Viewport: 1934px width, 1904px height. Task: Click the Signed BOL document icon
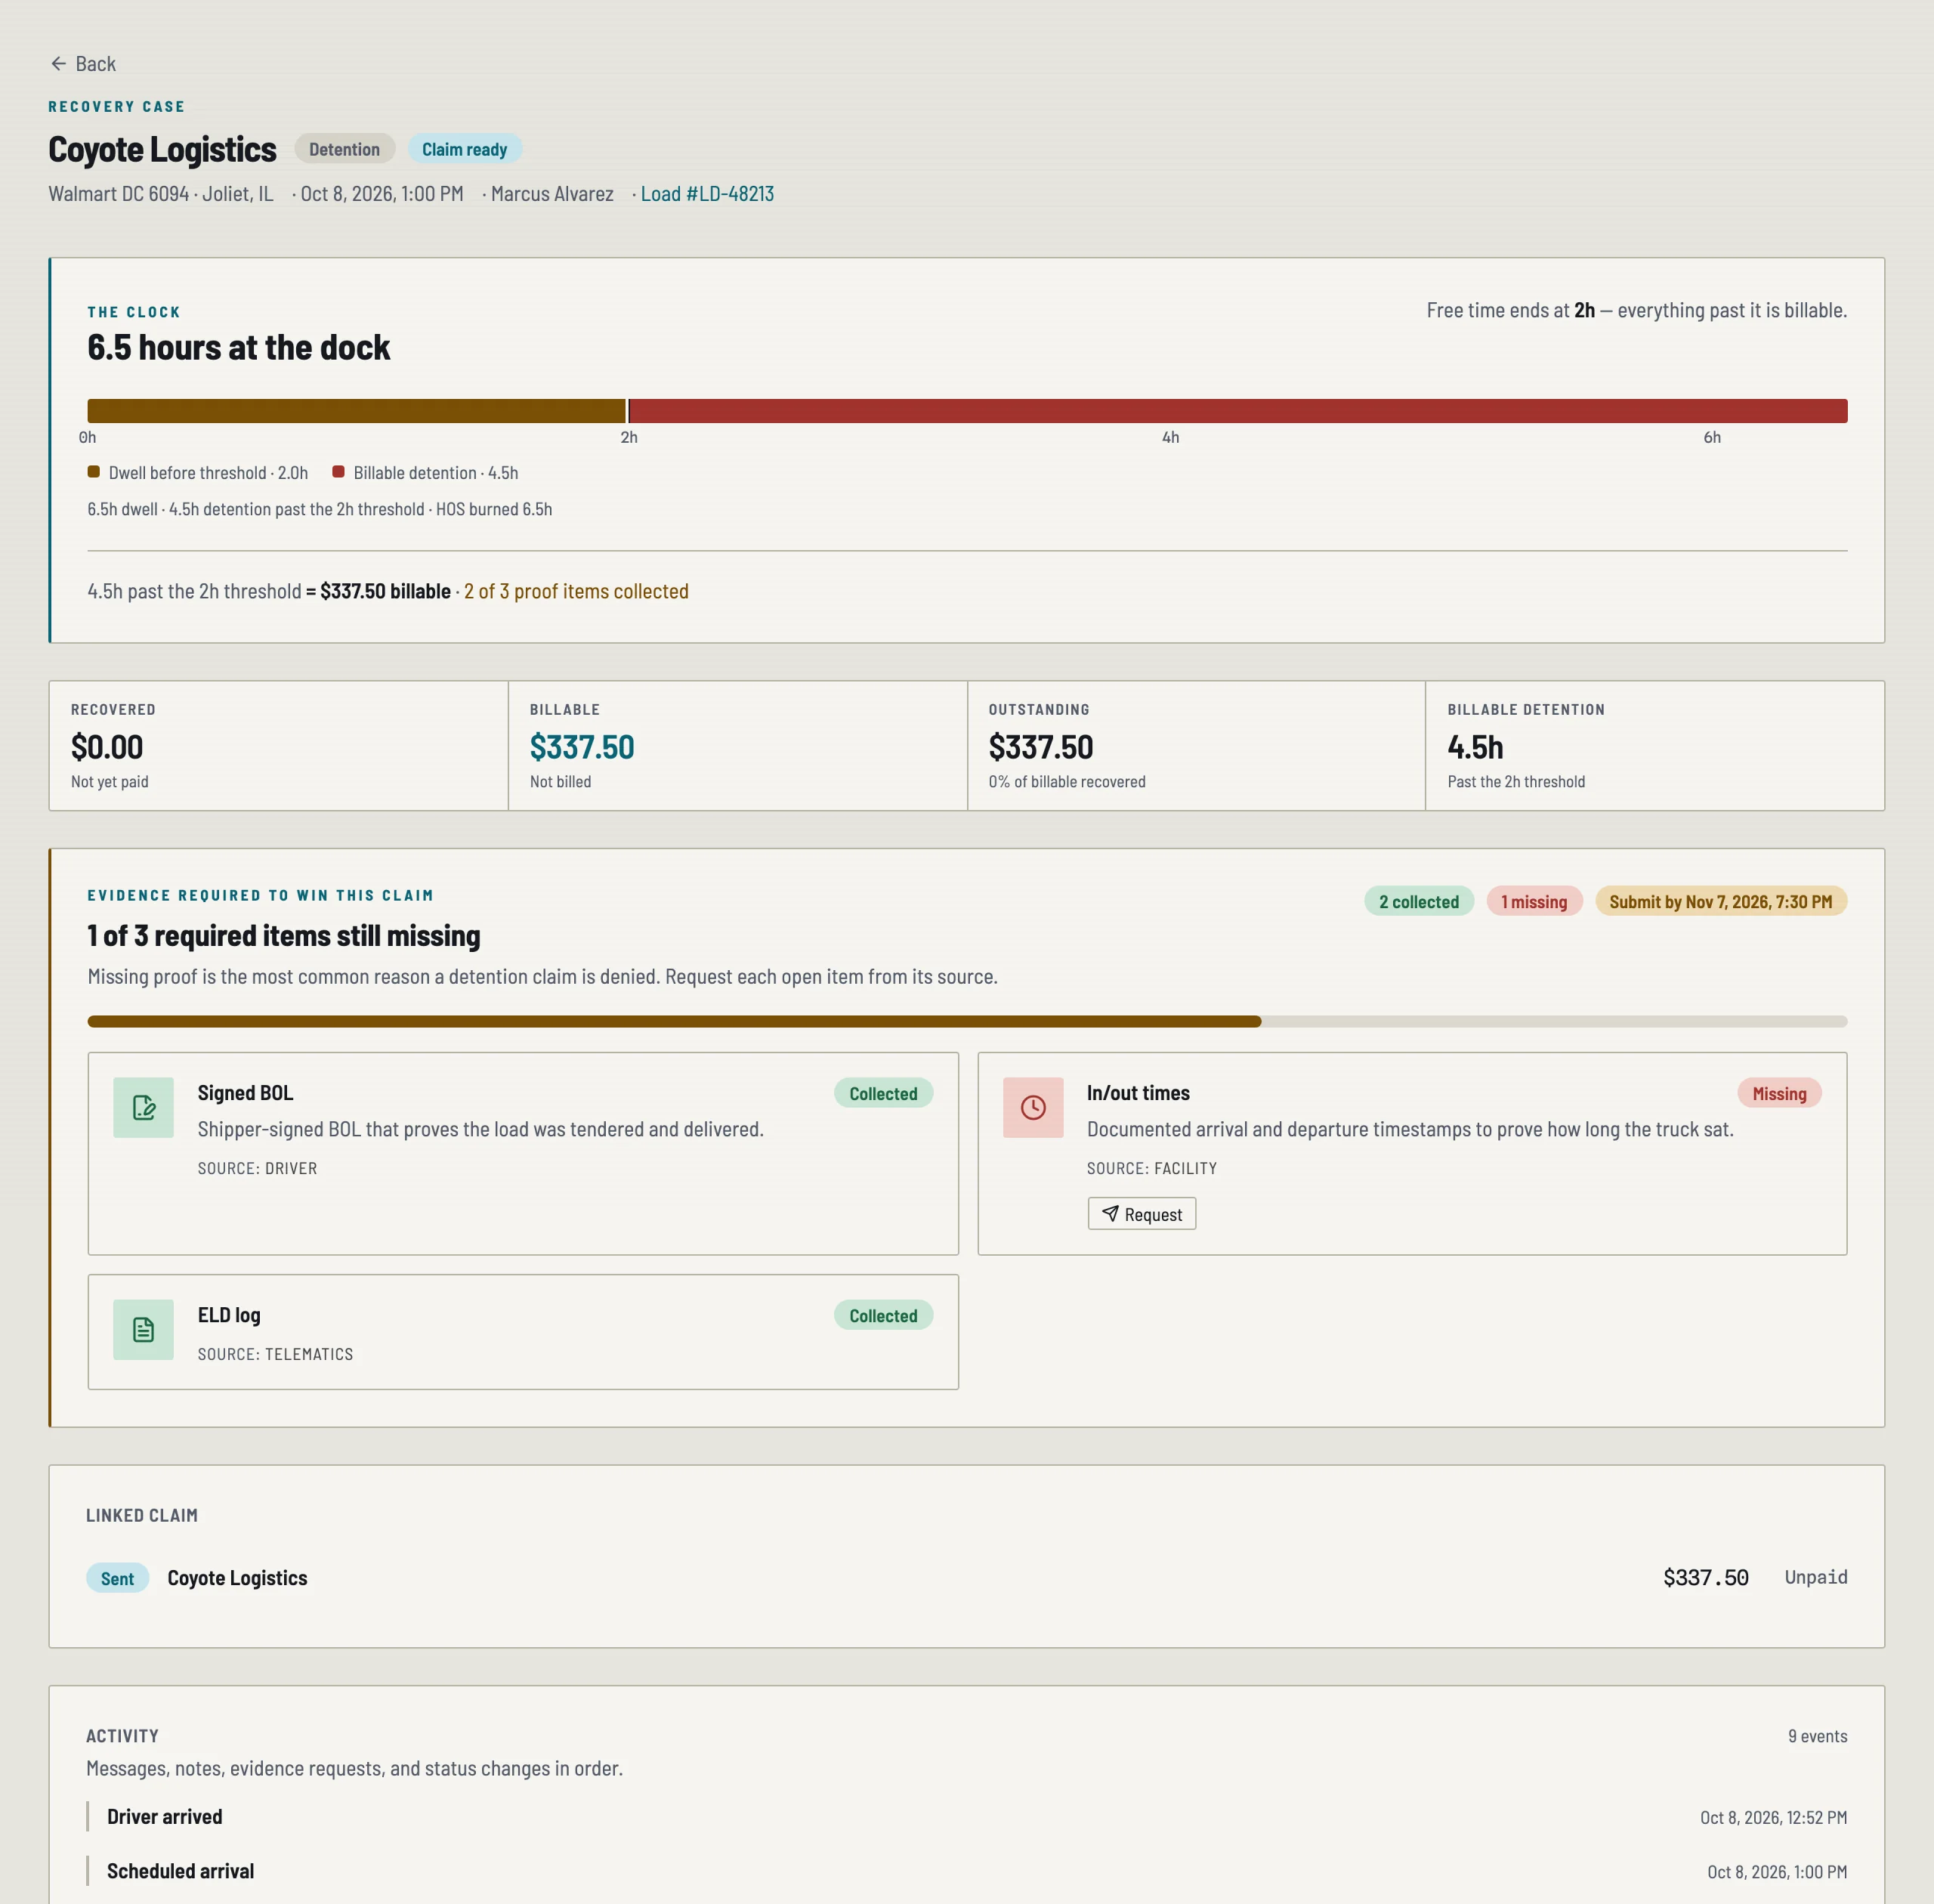(143, 1107)
